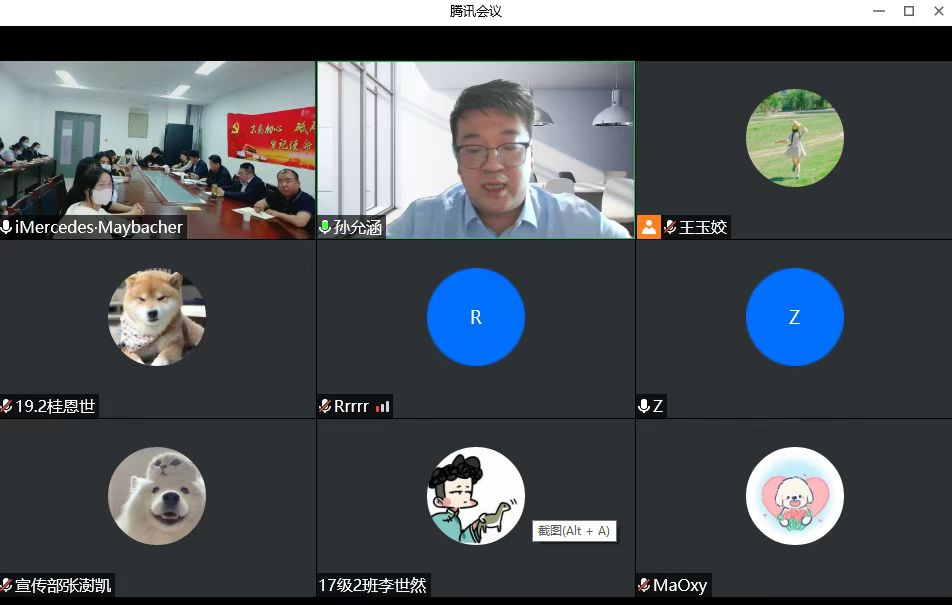Click the muted microphone icon beside Rrrrr
The height and width of the screenshot is (605, 952).
point(325,406)
